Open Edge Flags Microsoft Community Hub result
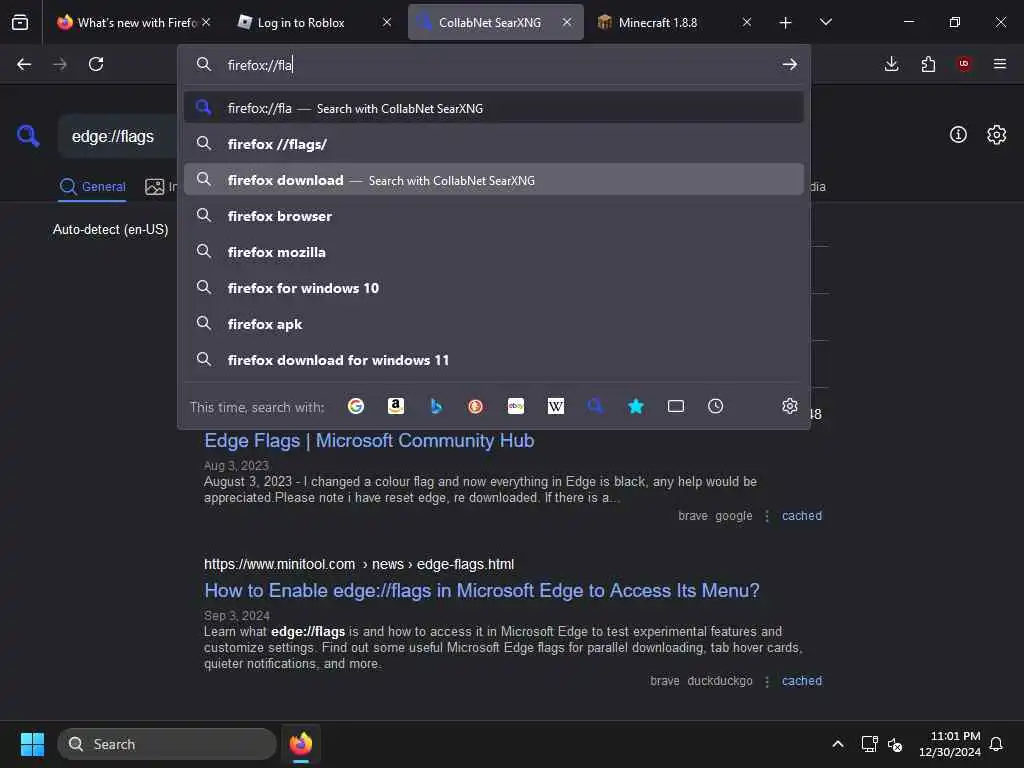 point(369,441)
